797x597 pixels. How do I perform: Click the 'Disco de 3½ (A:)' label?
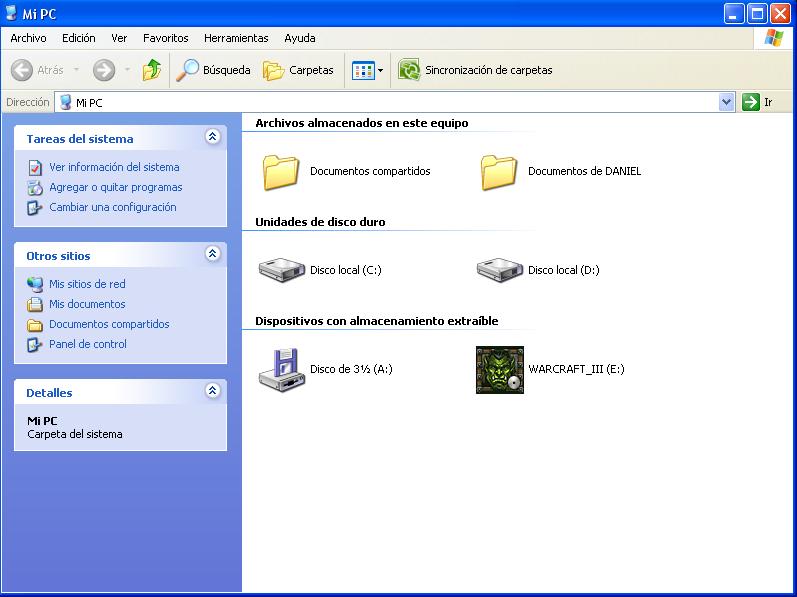pyautogui.click(x=351, y=369)
